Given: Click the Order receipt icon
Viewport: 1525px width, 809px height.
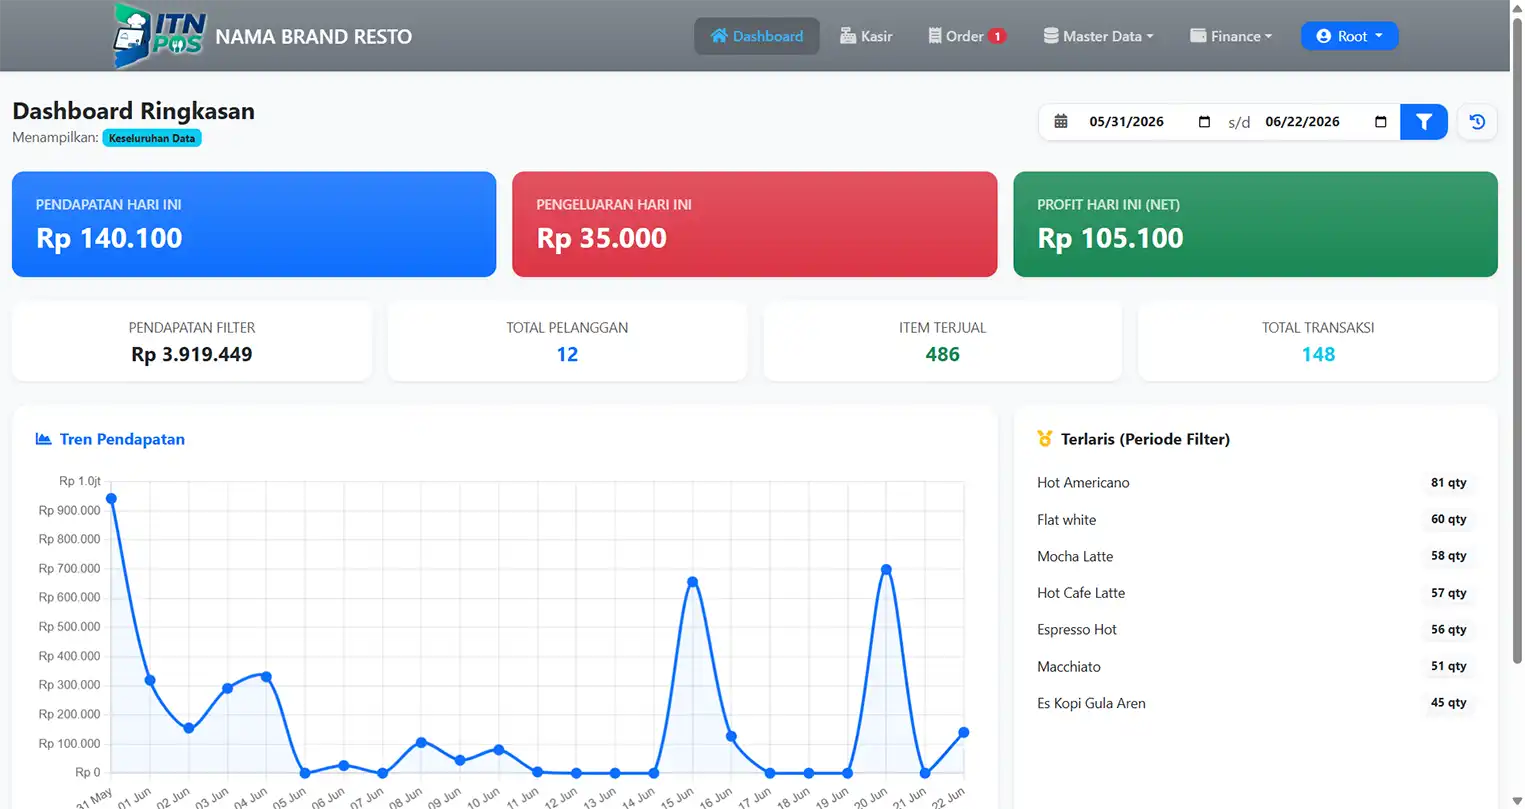Looking at the screenshot, I should point(935,36).
